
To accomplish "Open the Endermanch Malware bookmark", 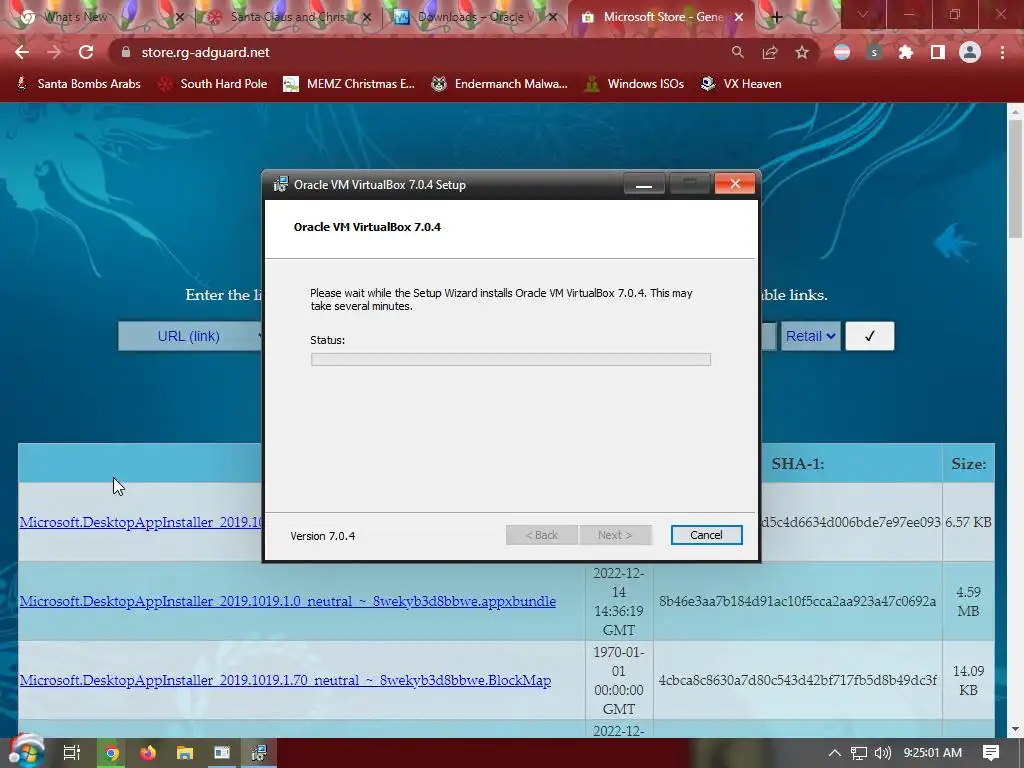I will coord(500,84).
